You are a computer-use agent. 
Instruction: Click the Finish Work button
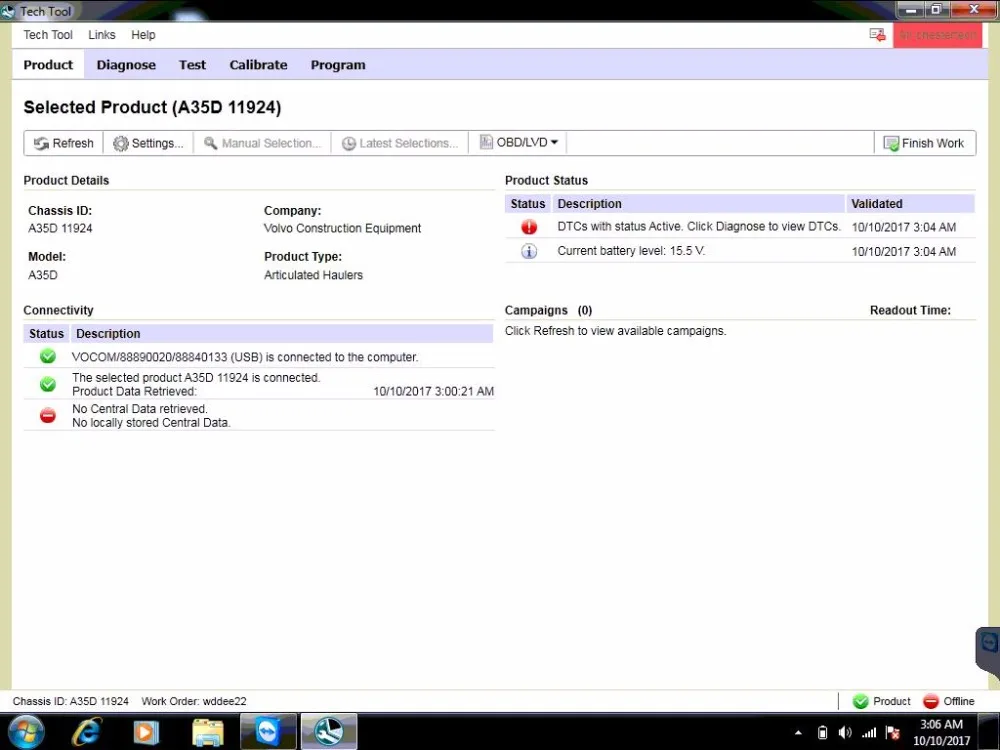(x=924, y=143)
